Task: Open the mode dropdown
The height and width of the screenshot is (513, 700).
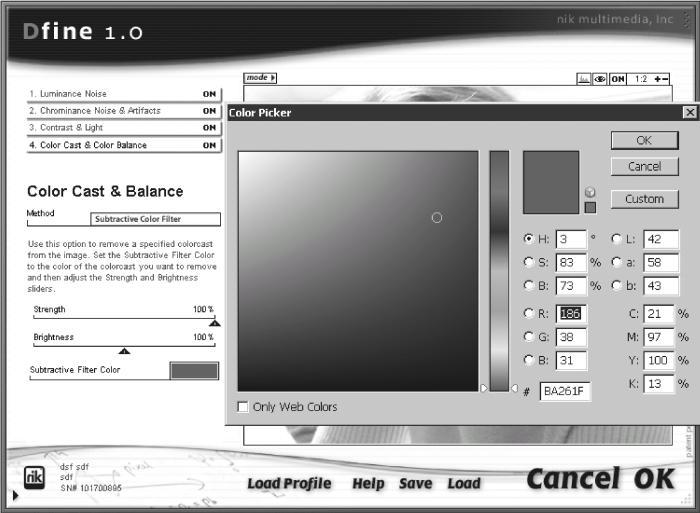Action: pyautogui.click(x=260, y=78)
